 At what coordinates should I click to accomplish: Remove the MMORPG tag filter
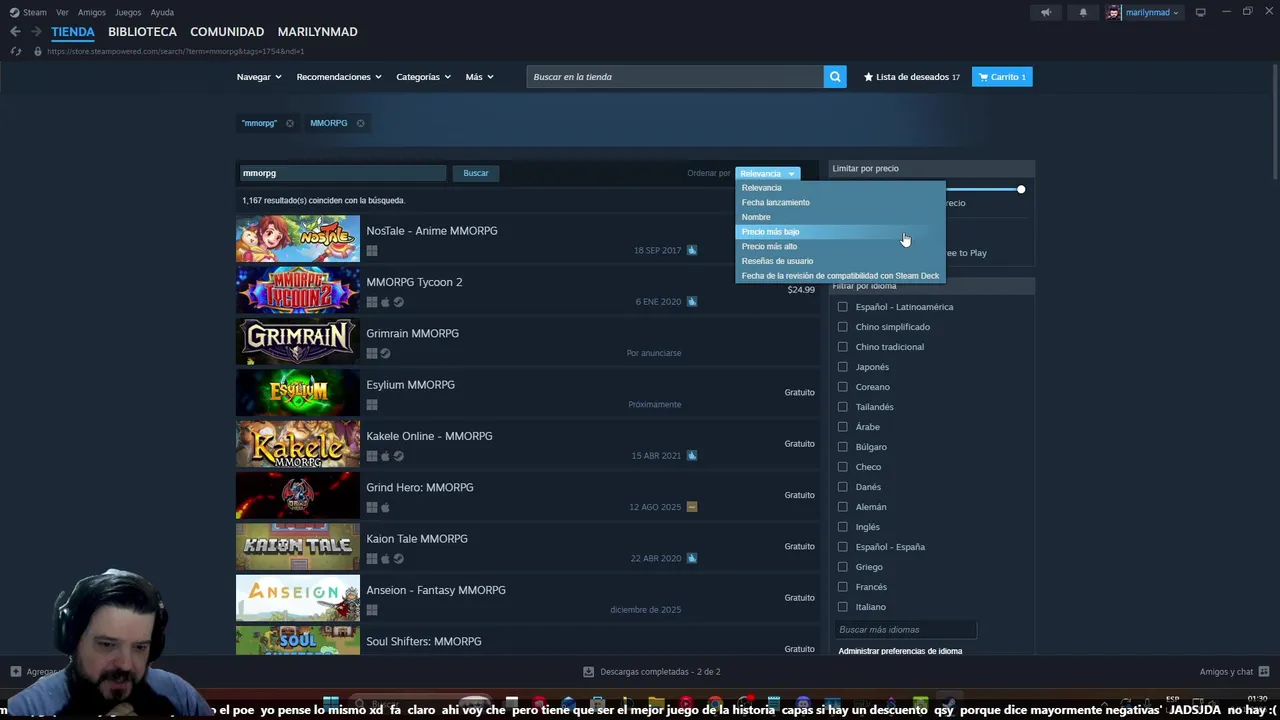pos(361,123)
